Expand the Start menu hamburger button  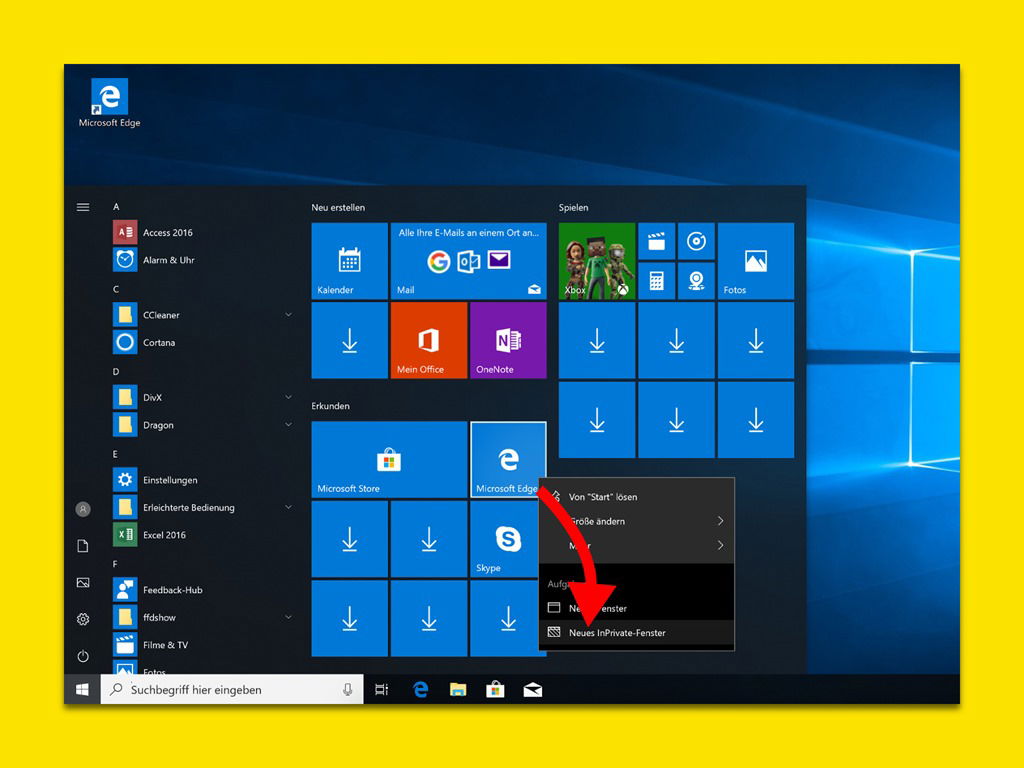(83, 207)
